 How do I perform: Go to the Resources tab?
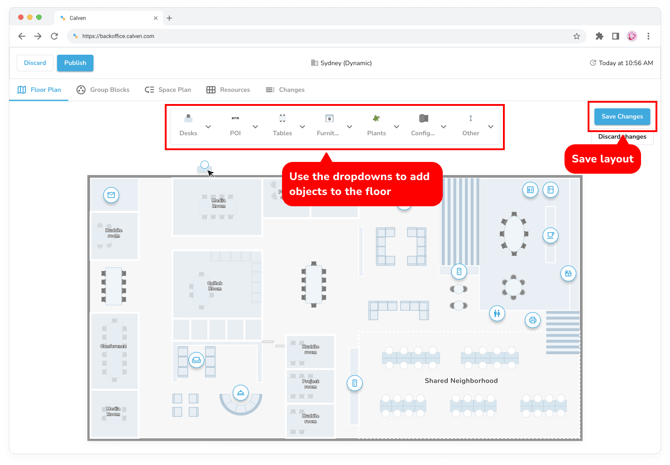(x=228, y=90)
